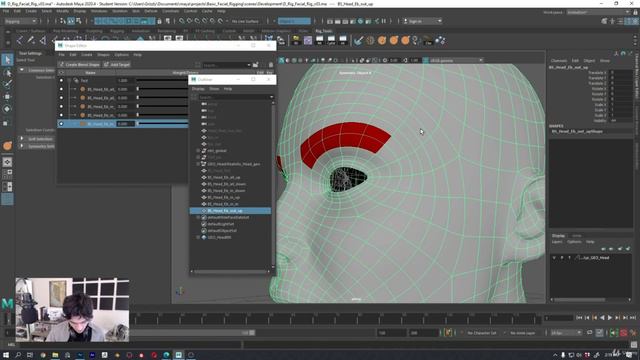Open the Show menu in Outliner
The height and width of the screenshot is (360, 640).
tap(214, 89)
